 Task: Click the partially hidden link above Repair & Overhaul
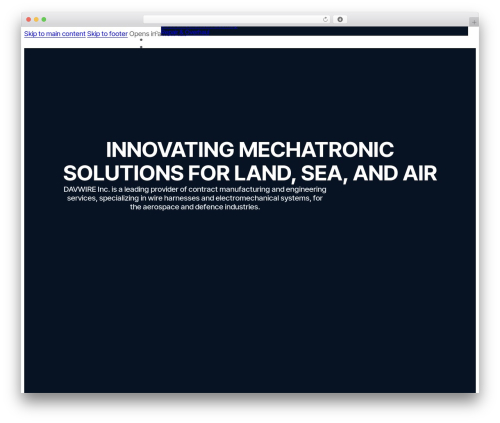click(199, 27)
